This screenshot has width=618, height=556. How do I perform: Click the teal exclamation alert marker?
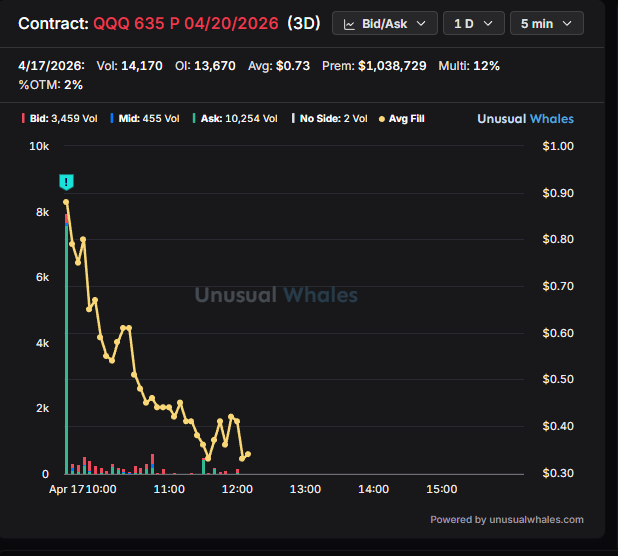click(x=66, y=182)
